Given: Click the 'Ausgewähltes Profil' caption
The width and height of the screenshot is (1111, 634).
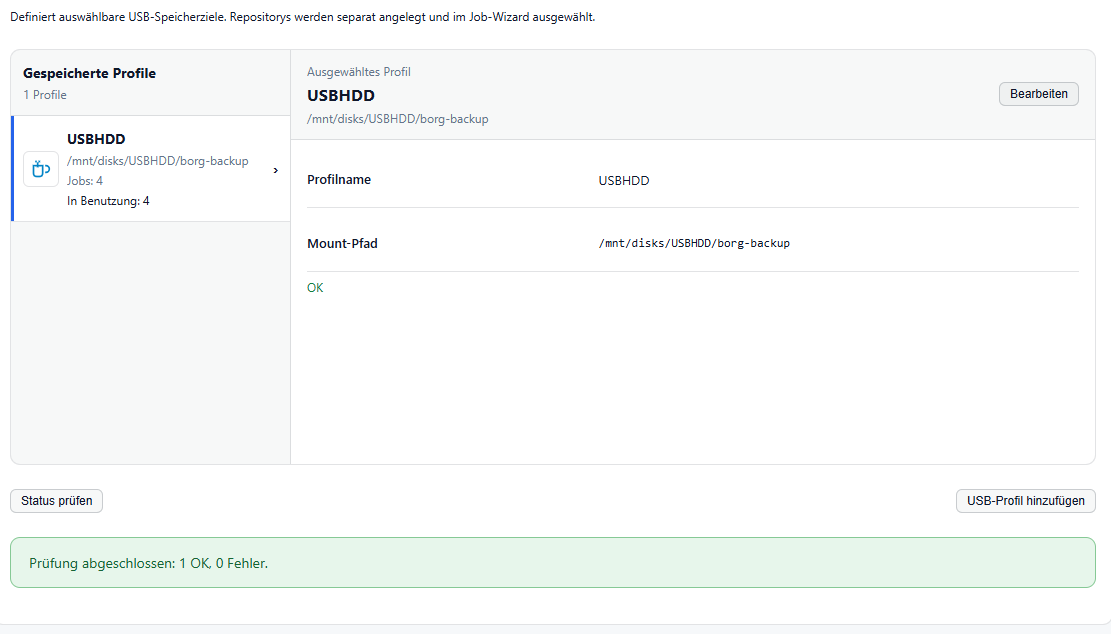Looking at the screenshot, I should [359, 72].
